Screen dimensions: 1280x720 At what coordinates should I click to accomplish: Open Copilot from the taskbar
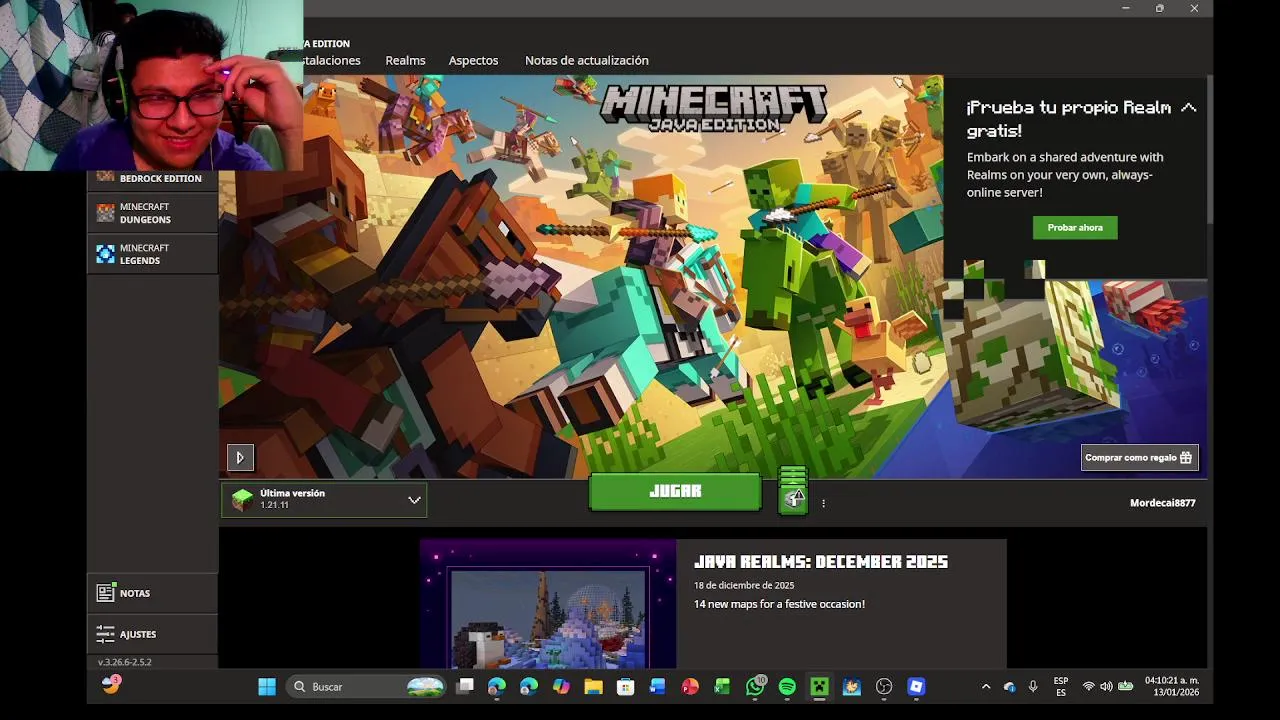[x=561, y=687]
